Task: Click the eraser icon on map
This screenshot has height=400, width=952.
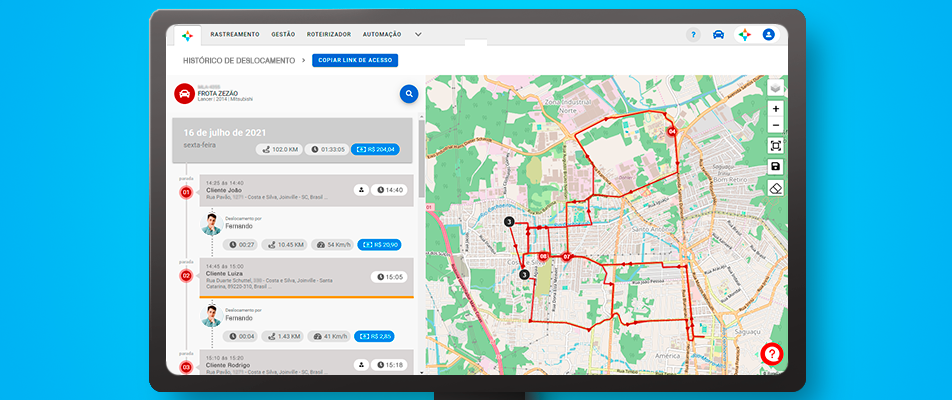Action: click(775, 188)
